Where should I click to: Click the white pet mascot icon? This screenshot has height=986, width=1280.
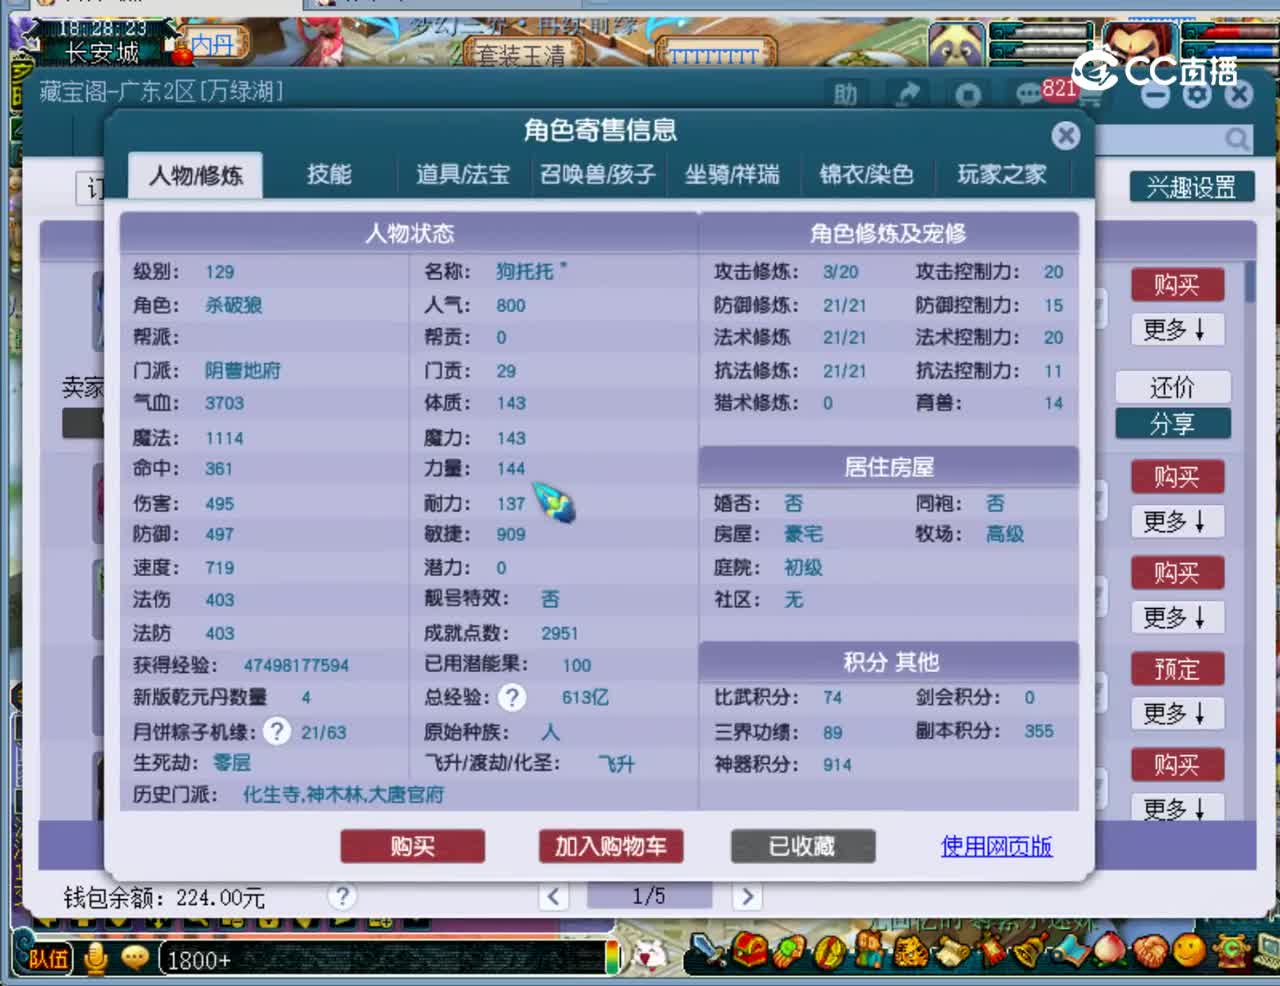650,955
